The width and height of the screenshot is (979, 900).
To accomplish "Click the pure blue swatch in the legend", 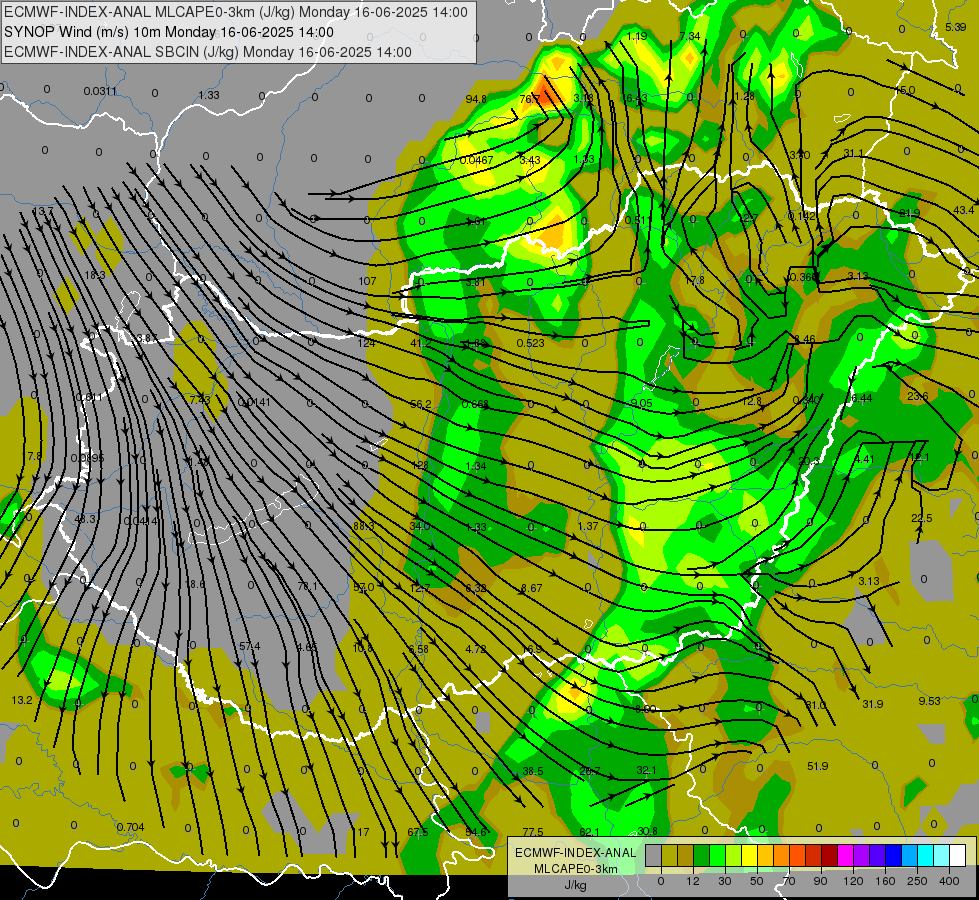I will (893, 856).
